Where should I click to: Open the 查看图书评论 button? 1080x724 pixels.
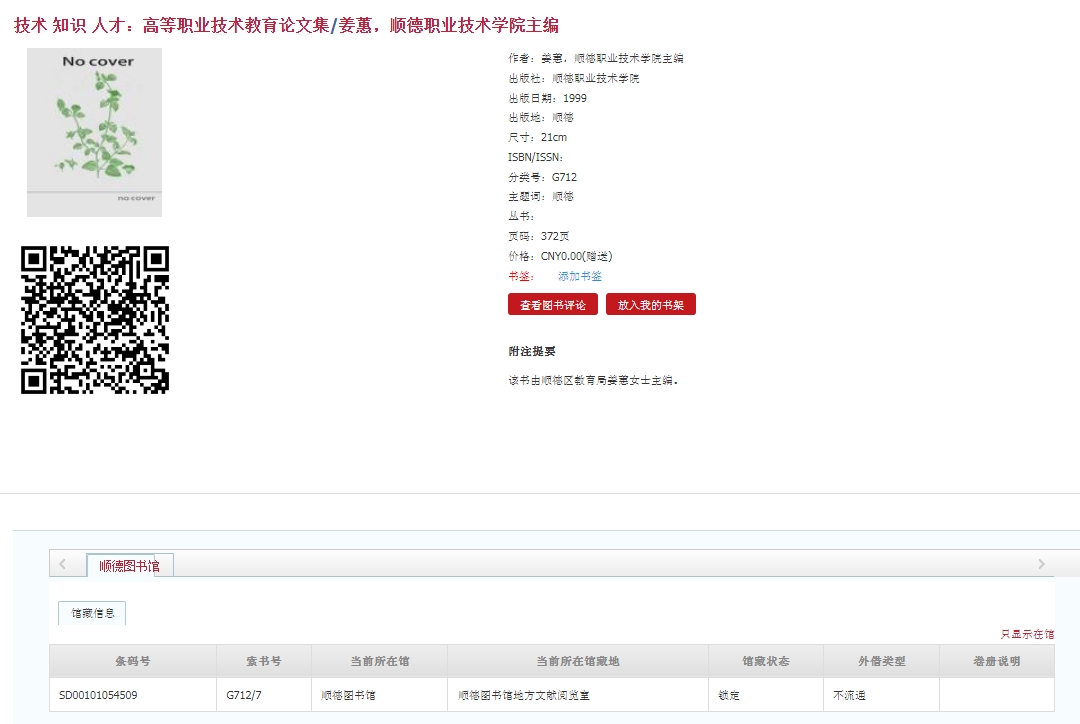click(x=552, y=304)
